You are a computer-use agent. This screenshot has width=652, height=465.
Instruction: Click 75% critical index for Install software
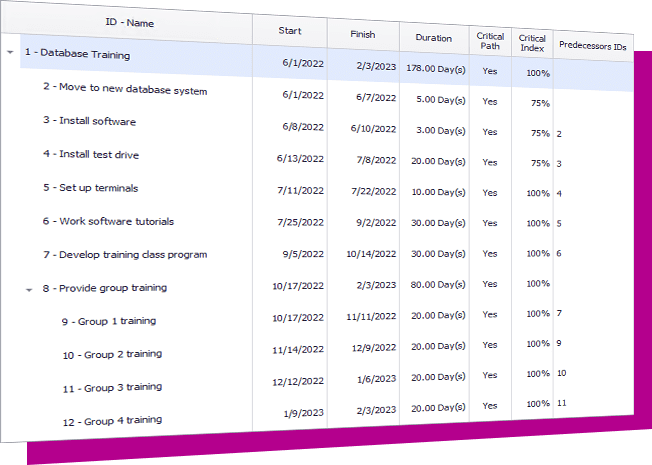point(540,133)
